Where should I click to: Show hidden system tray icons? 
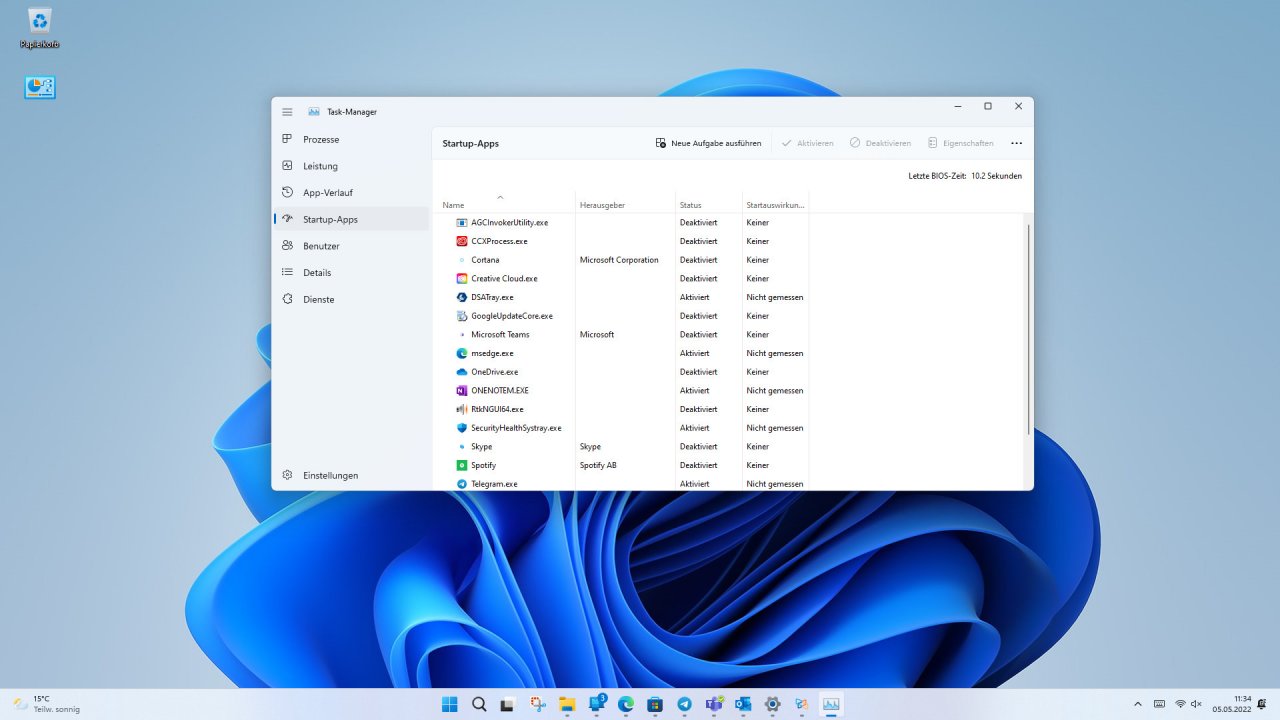point(1138,704)
